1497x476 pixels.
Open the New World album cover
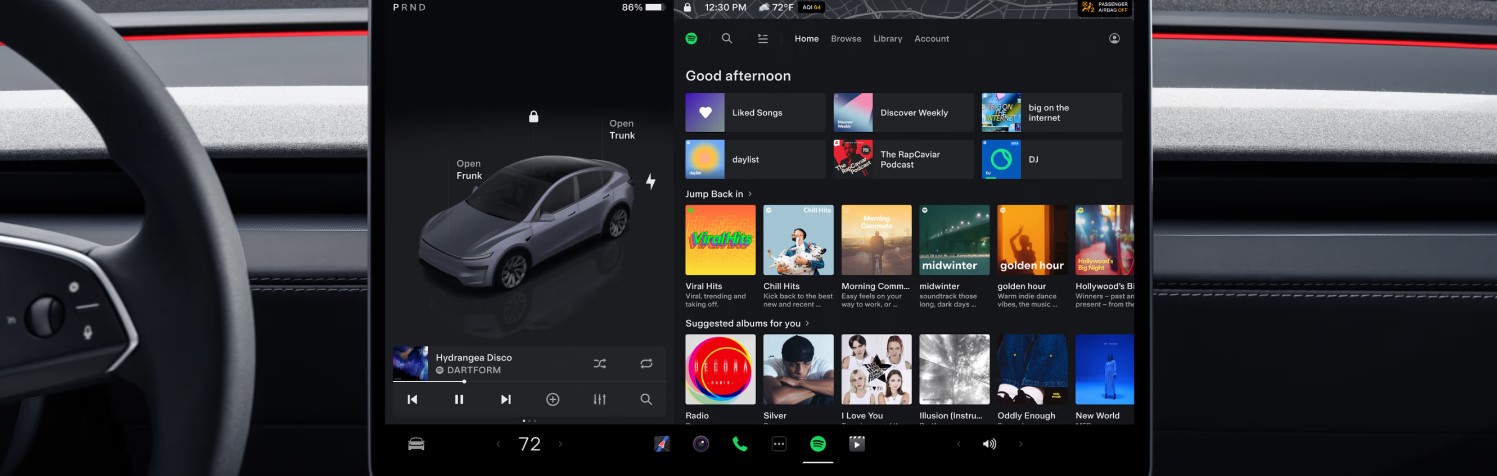1104,369
